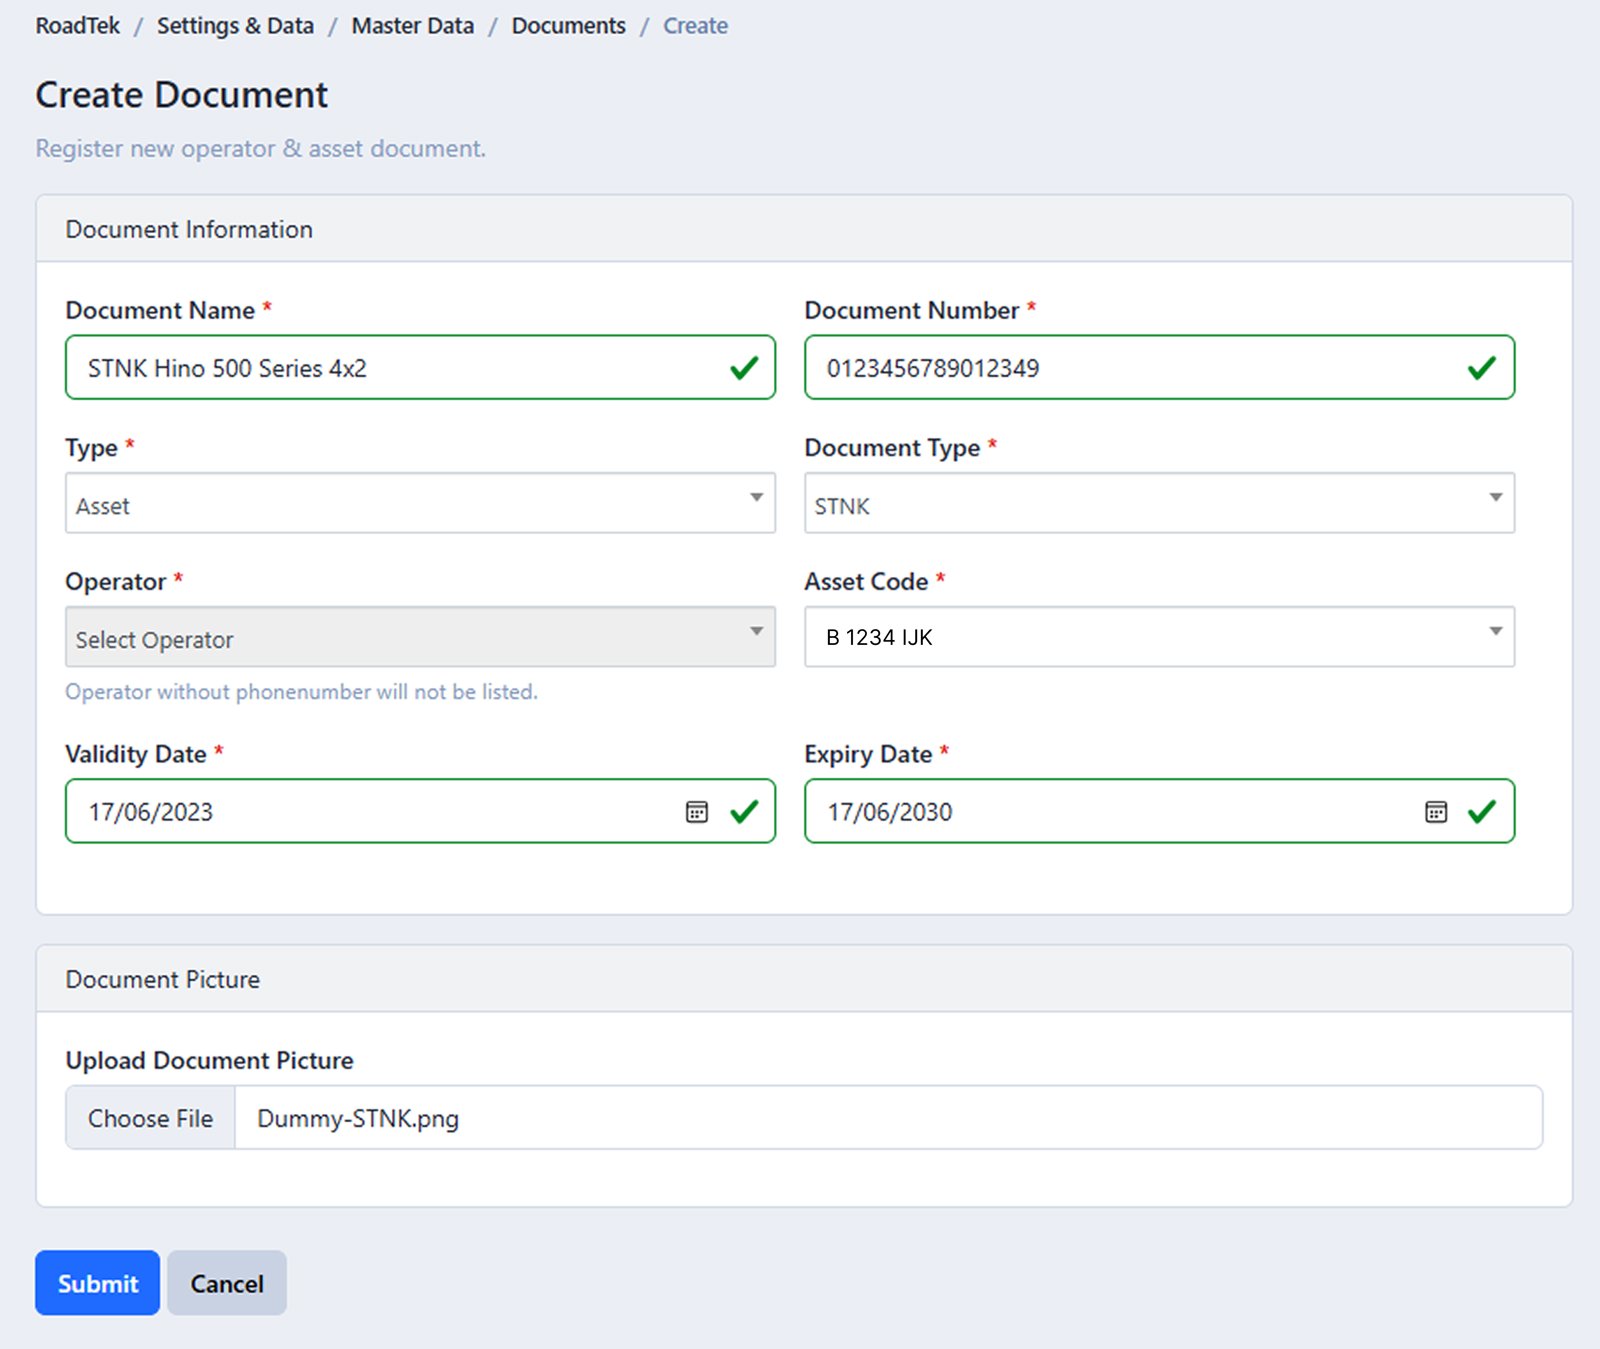Click the green checkmark beside Document Name
Image resolution: width=1600 pixels, height=1349 pixels.
click(x=743, y=368)
